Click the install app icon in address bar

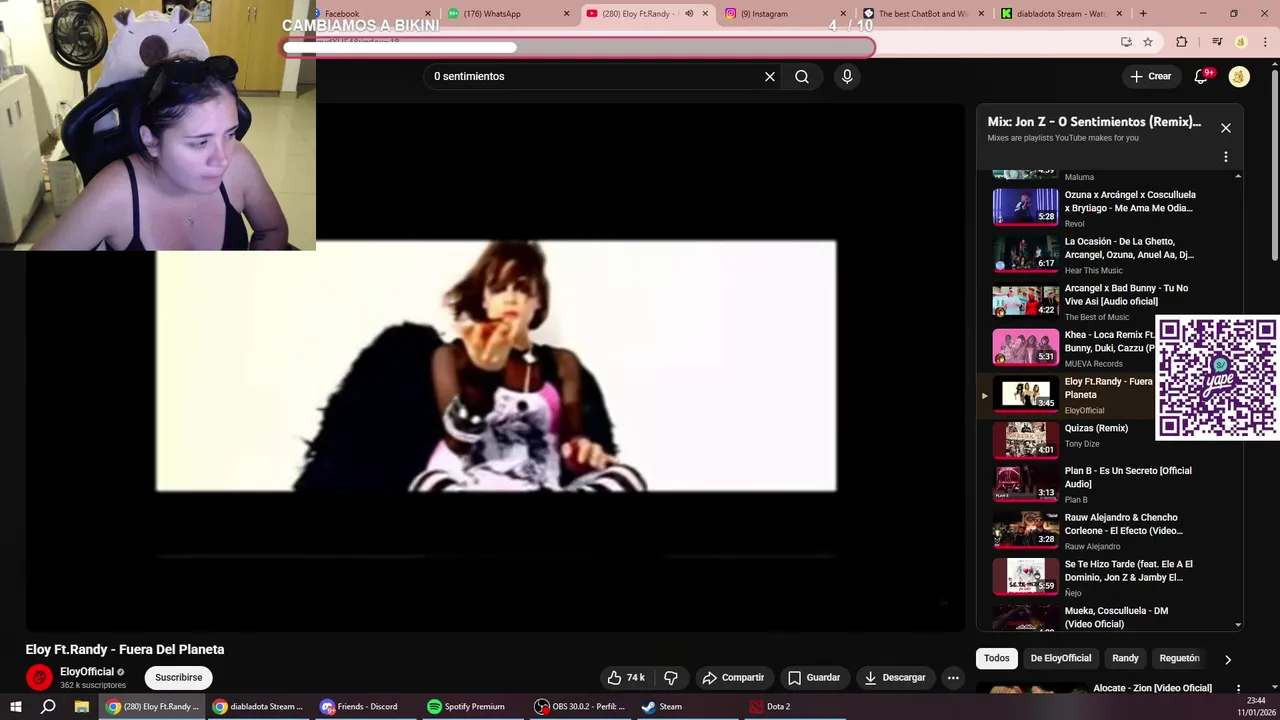[1126, 42]
